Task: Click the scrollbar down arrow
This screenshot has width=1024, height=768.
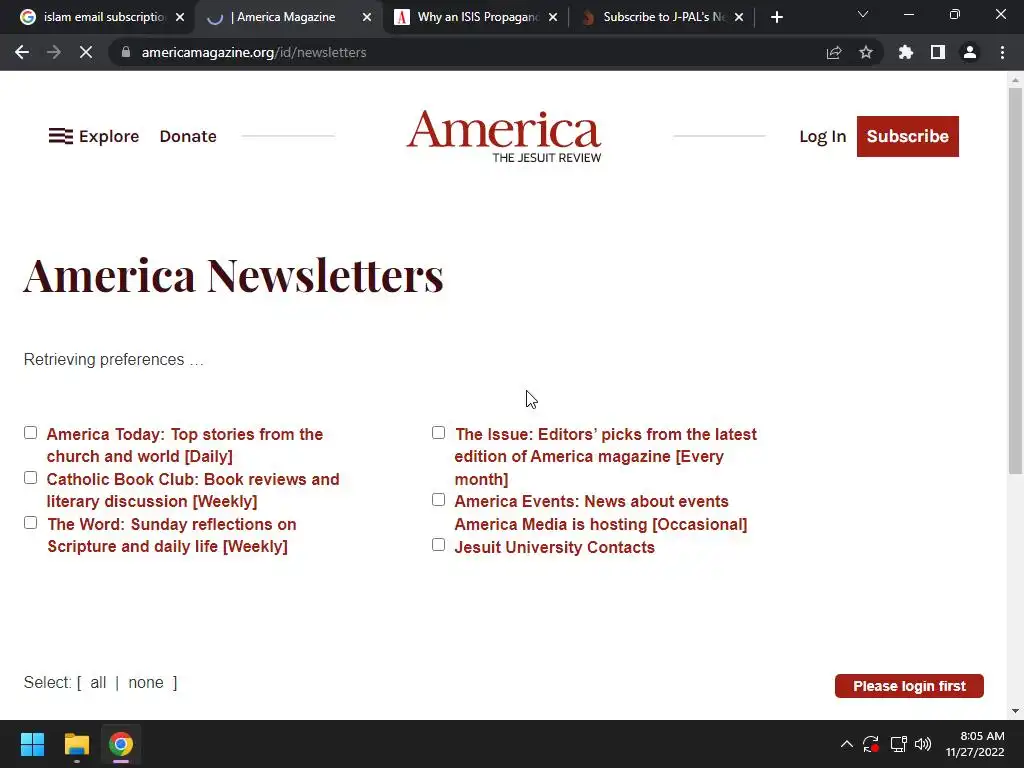Action: coord(1015,711)
